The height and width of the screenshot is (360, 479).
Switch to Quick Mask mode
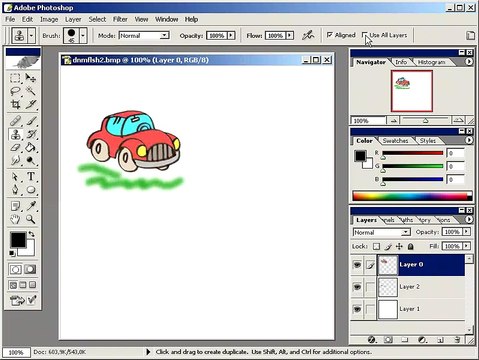click(x=30, y=269)
